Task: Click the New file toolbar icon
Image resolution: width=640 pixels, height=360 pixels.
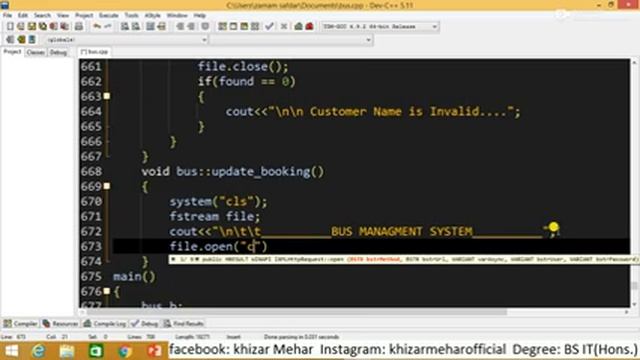Action: [x=10, y=27]
